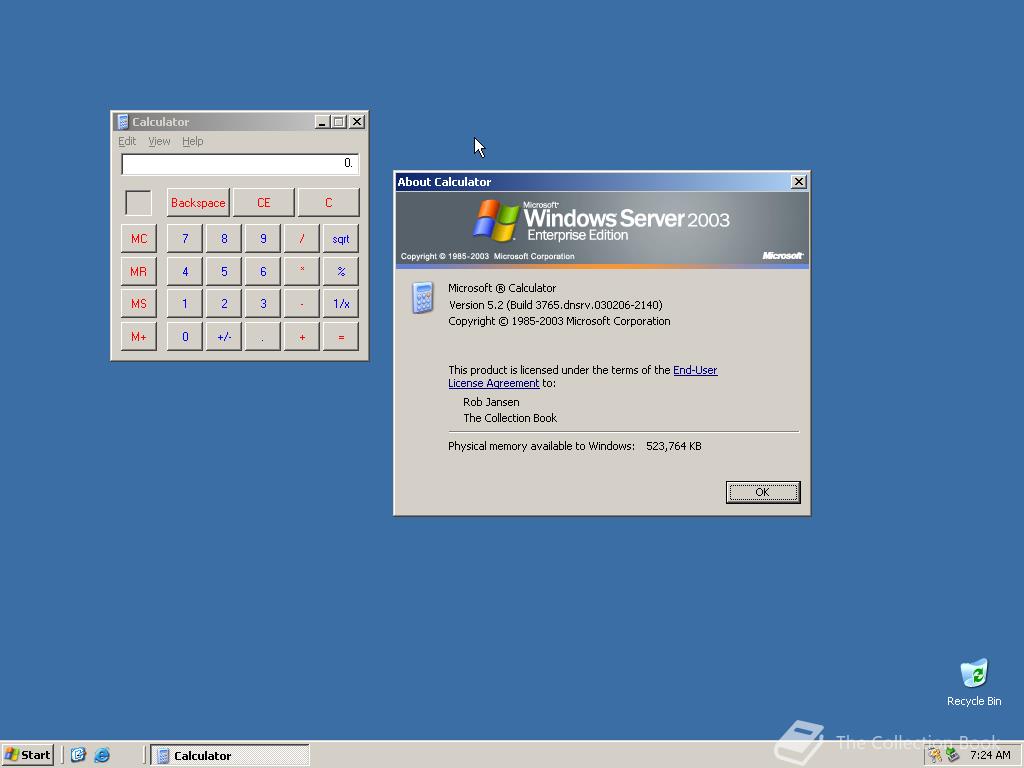The image size is (1024, 768).
Task: Open the Start menu
Action: tap(27, 755)
